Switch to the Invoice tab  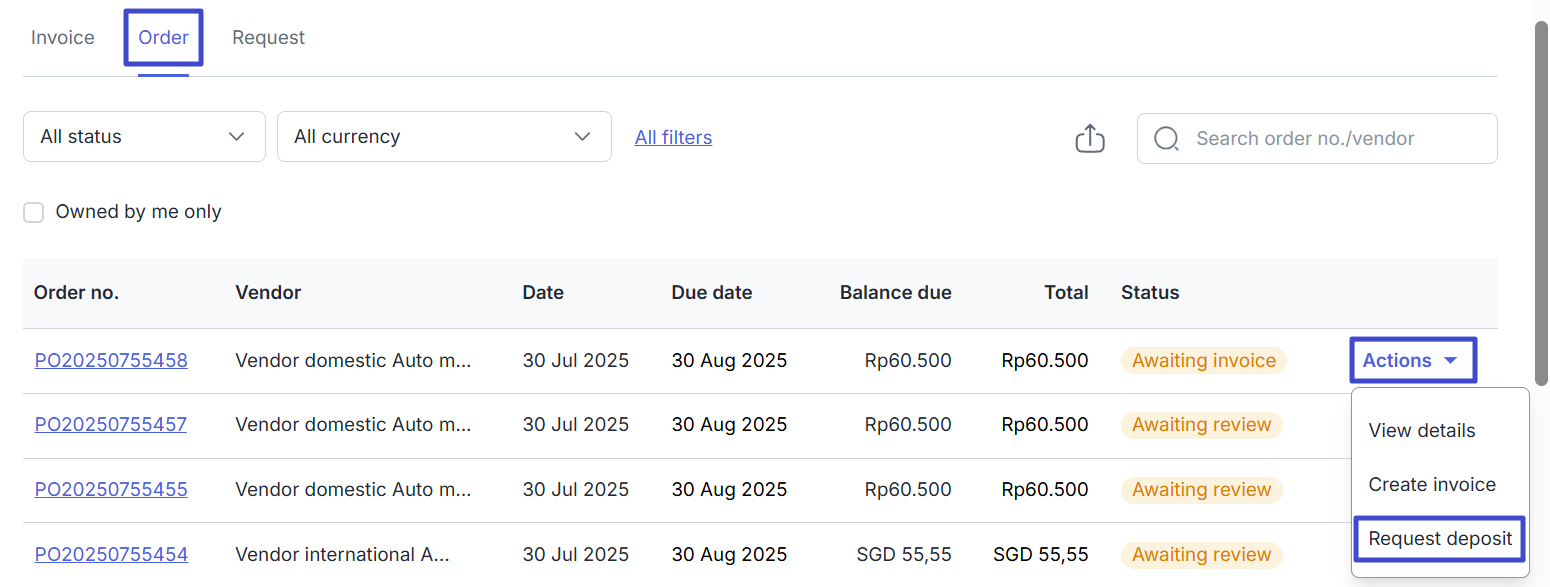point(63,38)
